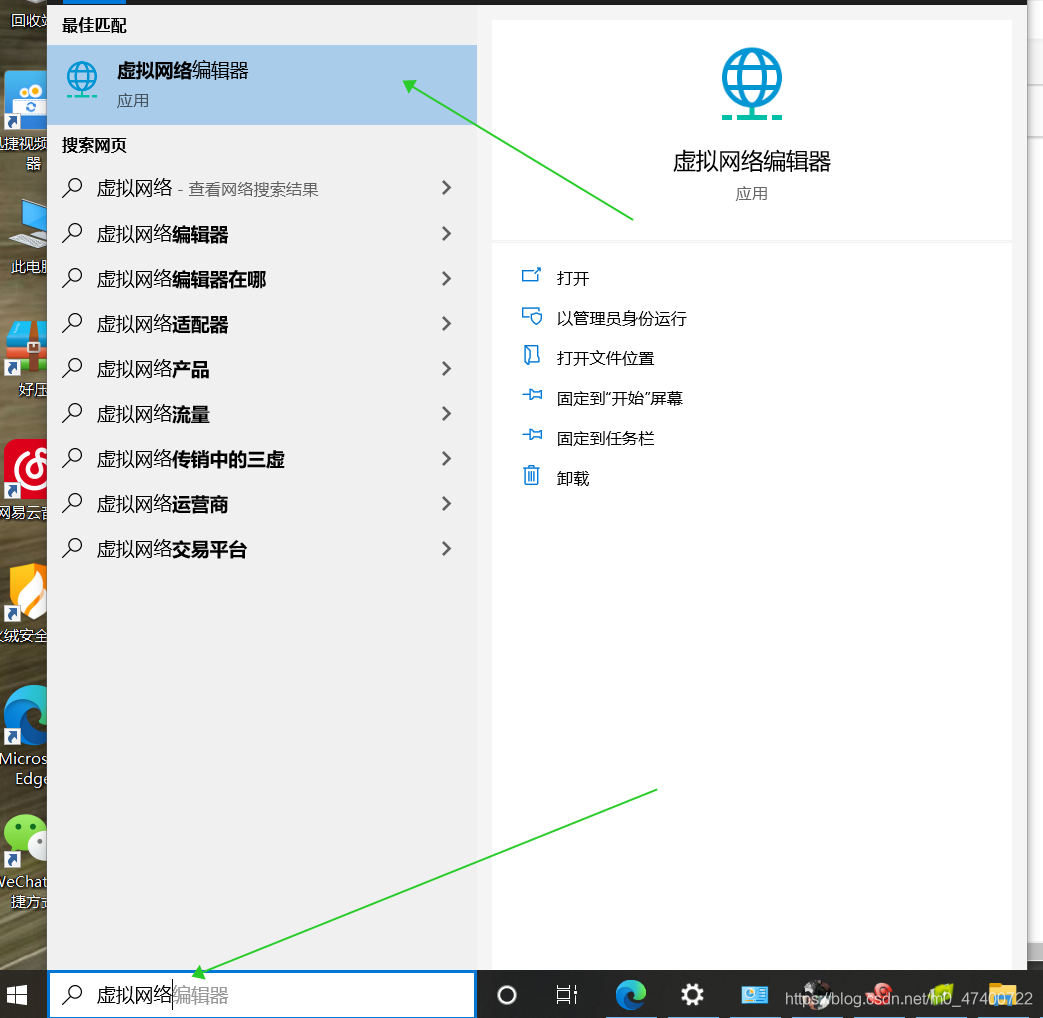Click the search icon beside 虚拟网络运营商
The width and height of the screenshot is (1043, 1018).
click(x=72, y=503)
